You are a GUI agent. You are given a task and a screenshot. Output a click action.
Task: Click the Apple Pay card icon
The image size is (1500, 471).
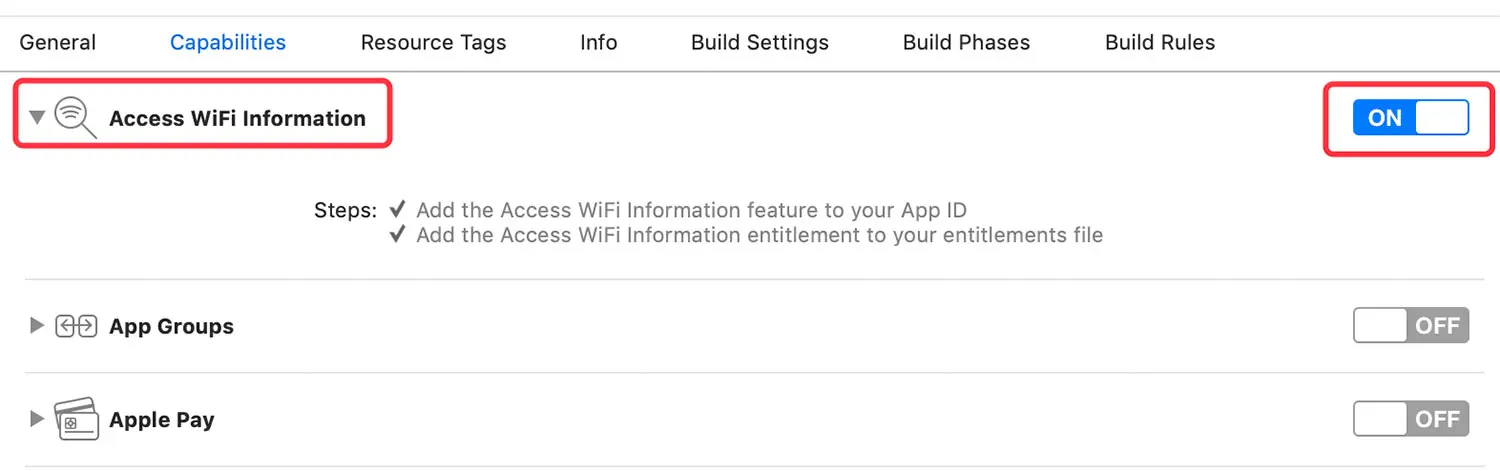point(76,419)
